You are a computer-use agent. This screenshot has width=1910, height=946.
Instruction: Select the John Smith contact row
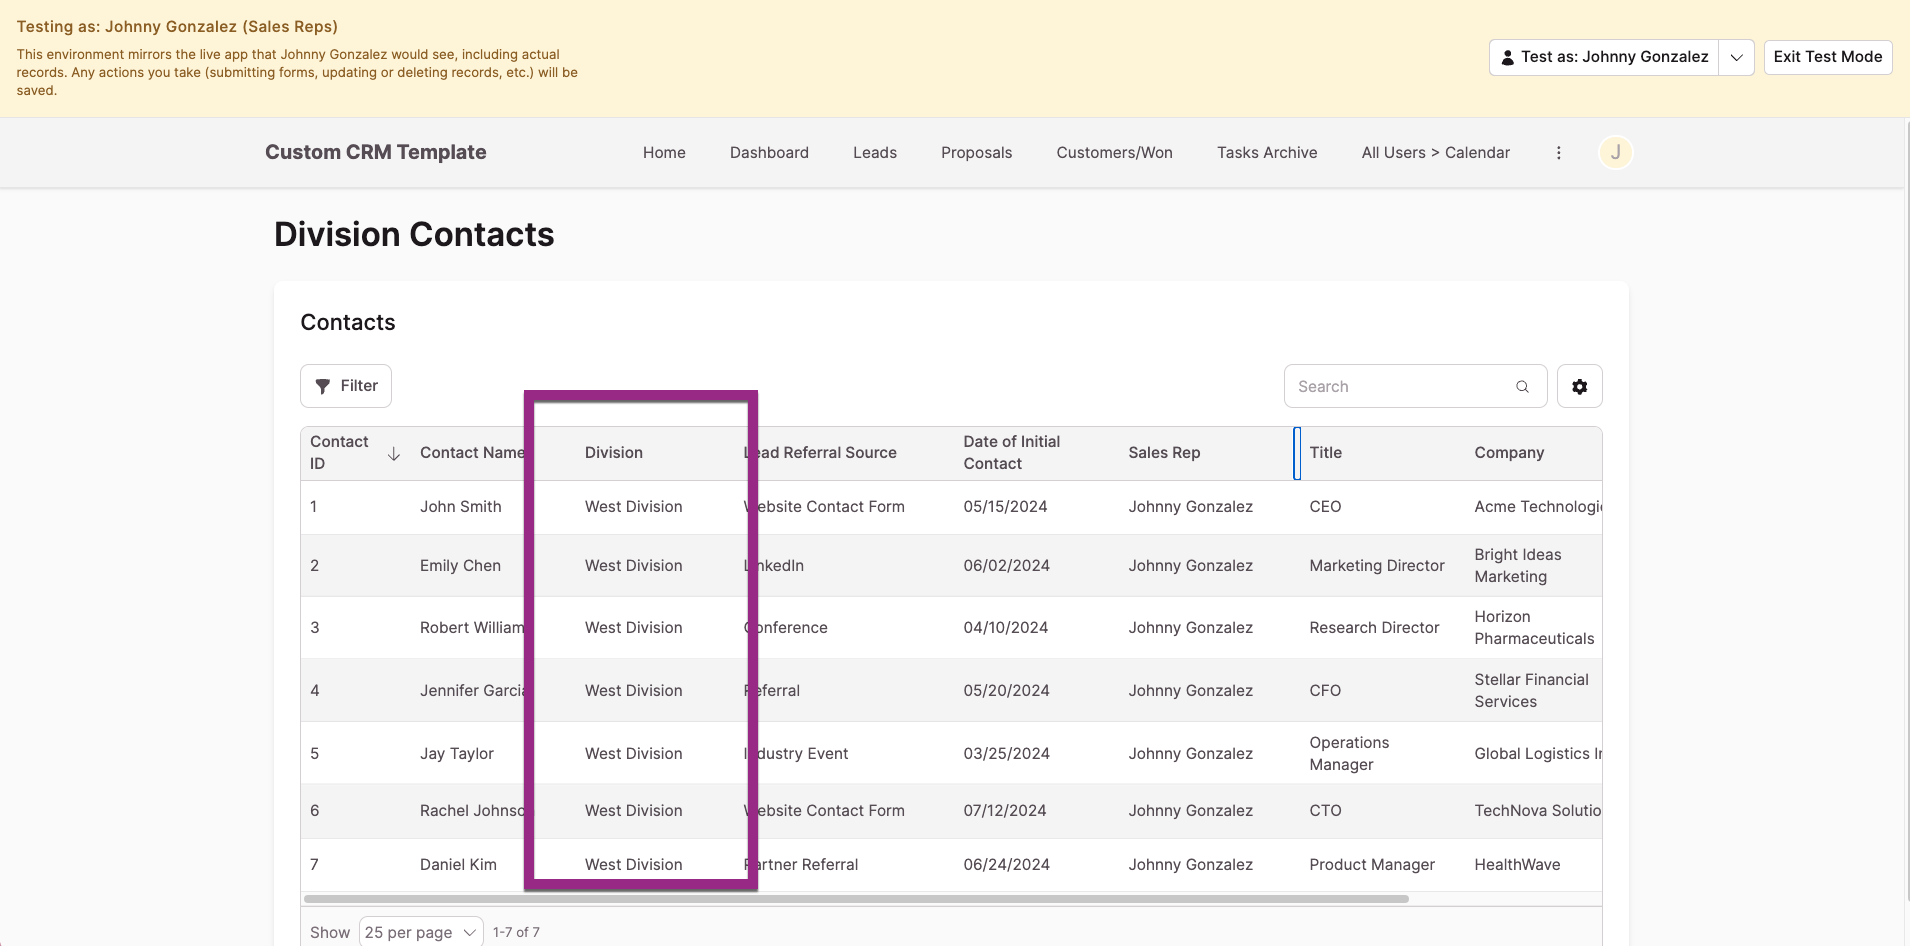click(460, 507)
